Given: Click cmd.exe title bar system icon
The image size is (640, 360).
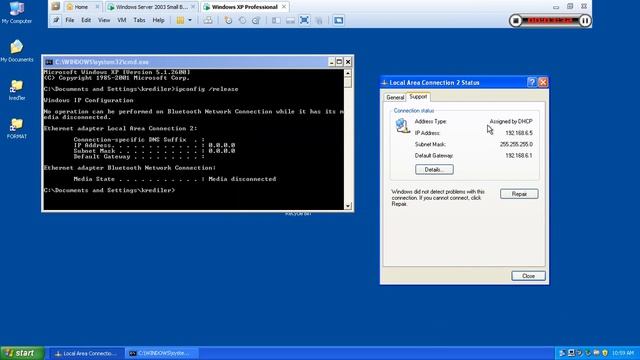Looking at the screenshot, I should [x=49, y=62].
